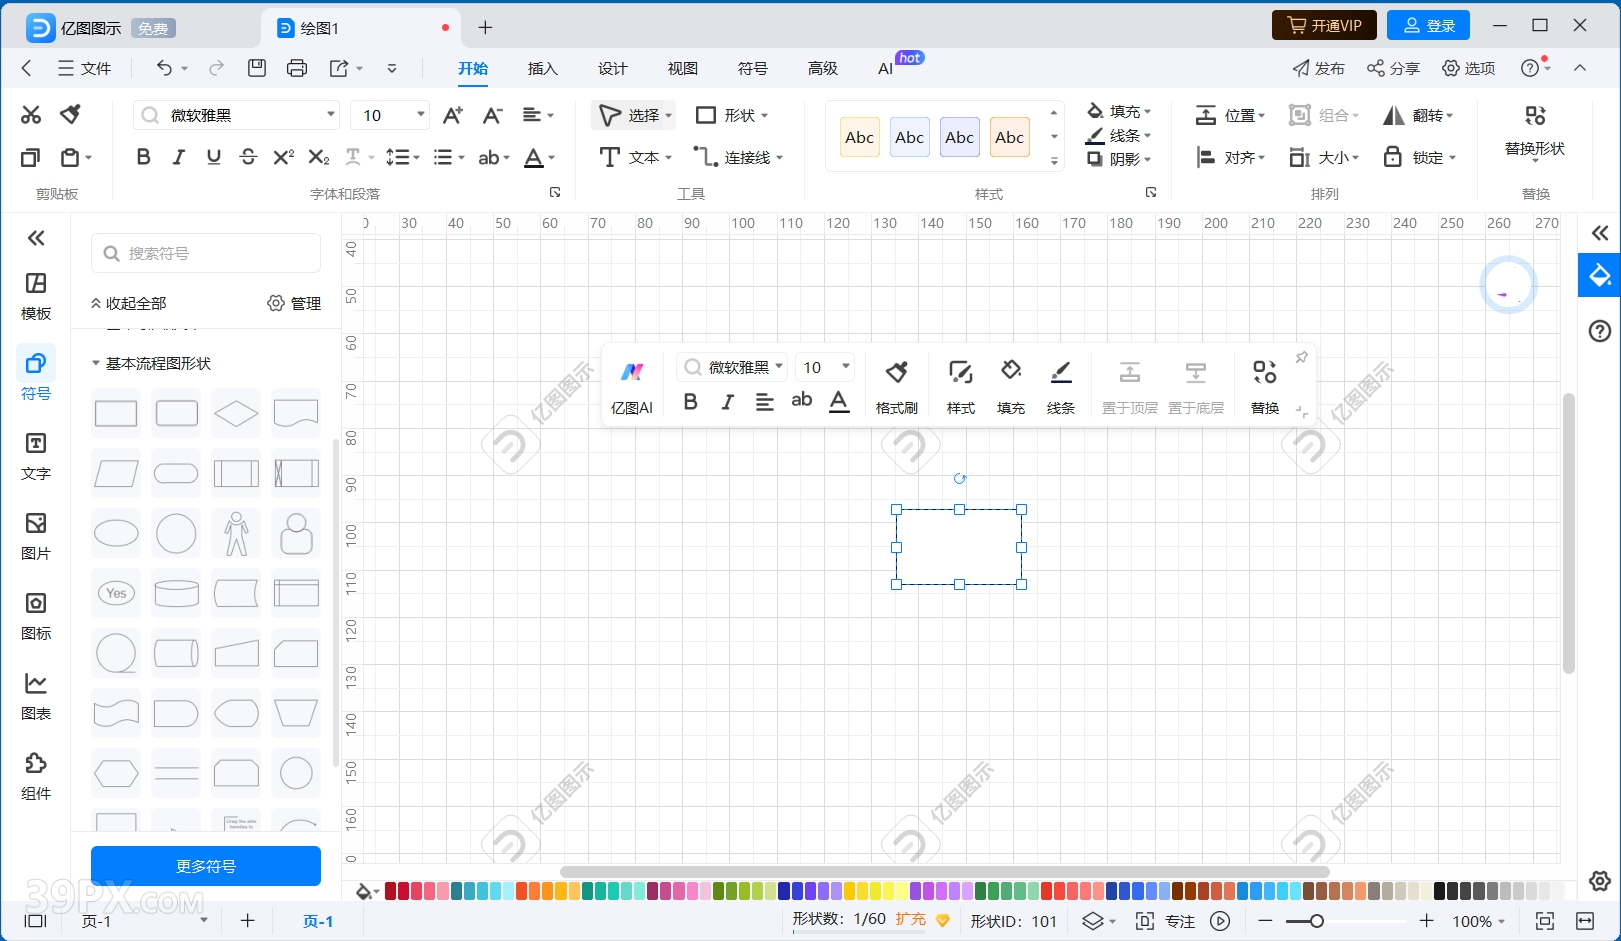Toggle bold in ribbon font group
1621x941 pixels.
pyautogui.click(x=144, y=157)
